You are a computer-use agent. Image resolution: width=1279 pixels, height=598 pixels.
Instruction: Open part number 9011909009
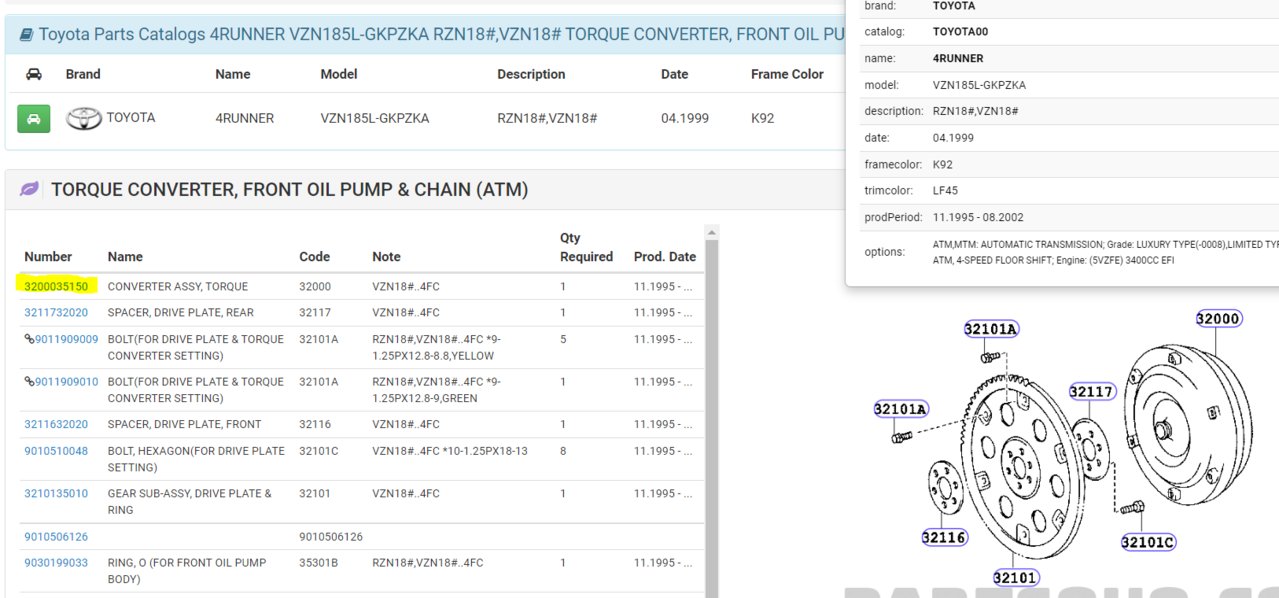(67, 339)
